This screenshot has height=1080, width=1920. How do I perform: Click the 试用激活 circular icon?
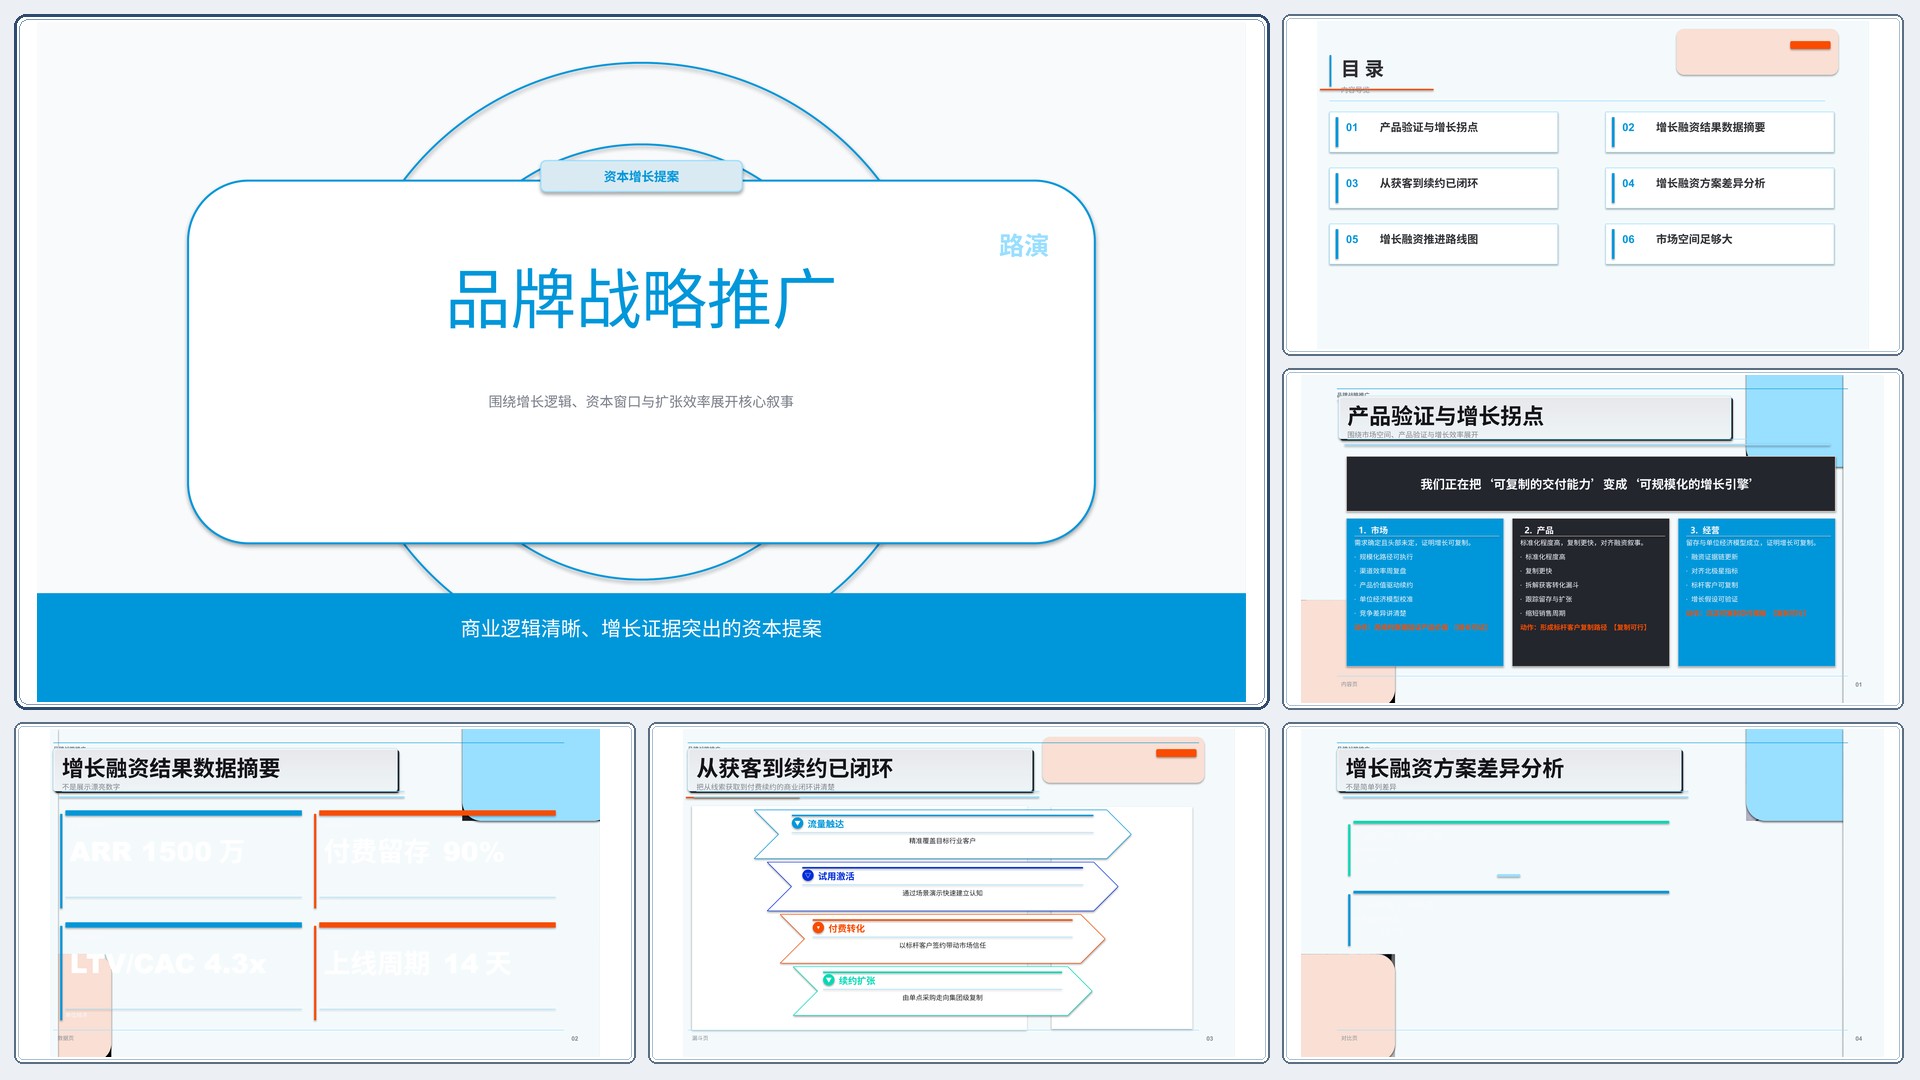tap(808, 875)
